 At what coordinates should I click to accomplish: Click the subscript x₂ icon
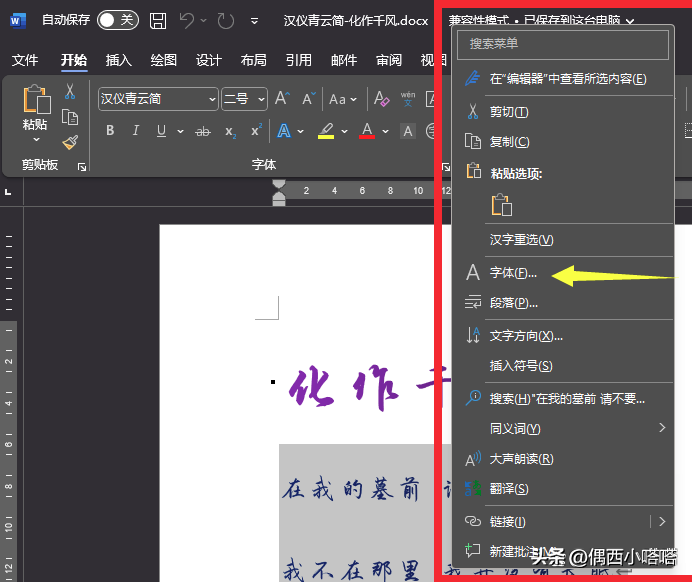click(x=230, y=131)
